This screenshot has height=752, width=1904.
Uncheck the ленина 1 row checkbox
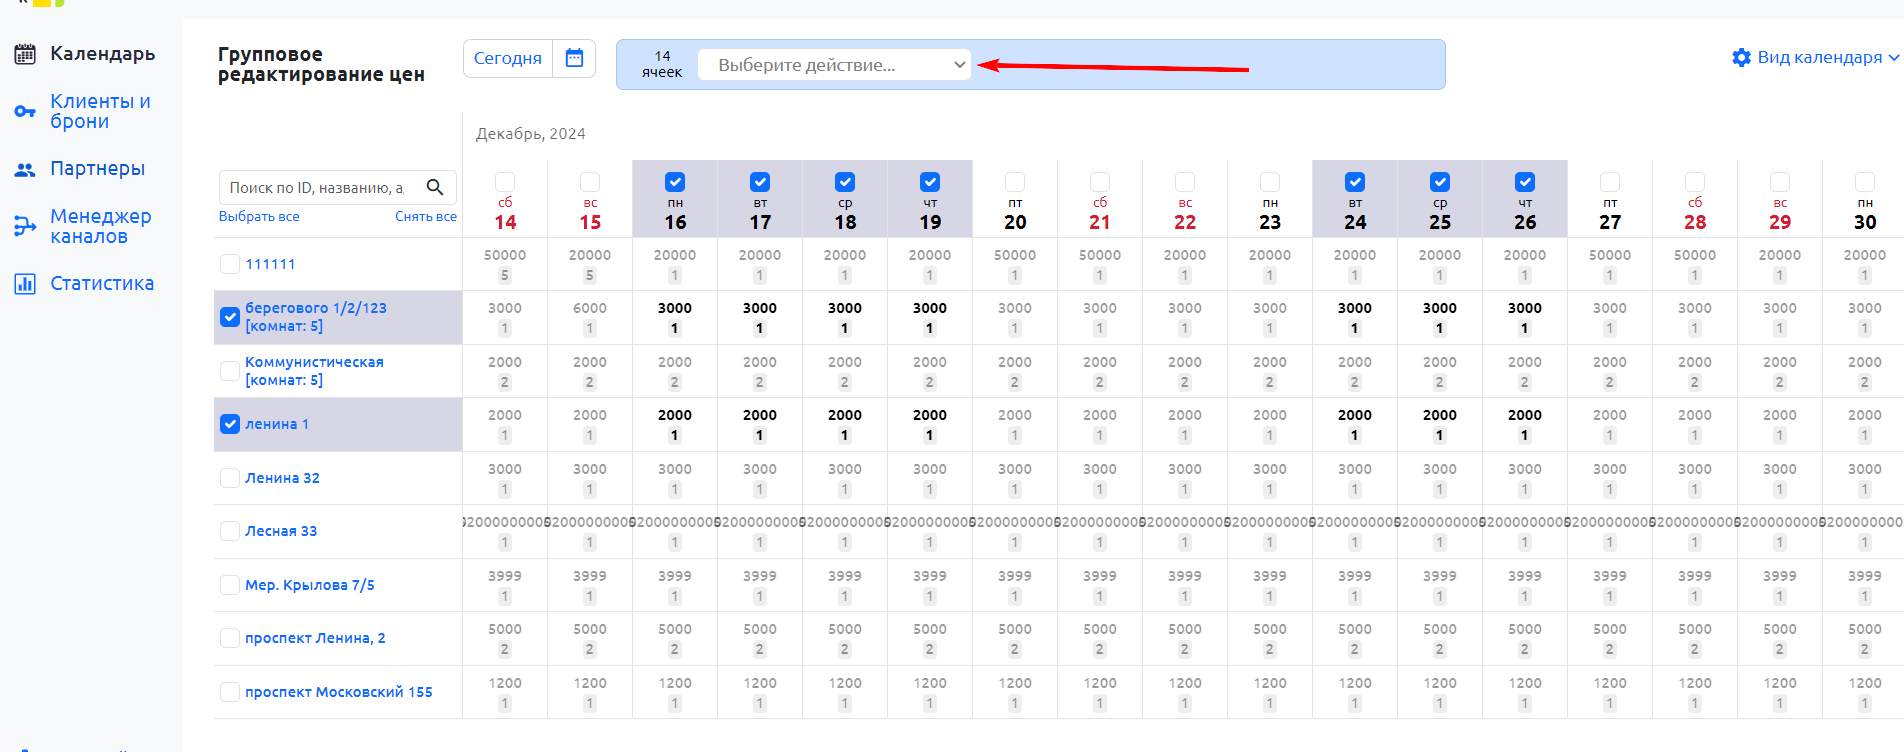pyautogui.click(x=230, y=424)
